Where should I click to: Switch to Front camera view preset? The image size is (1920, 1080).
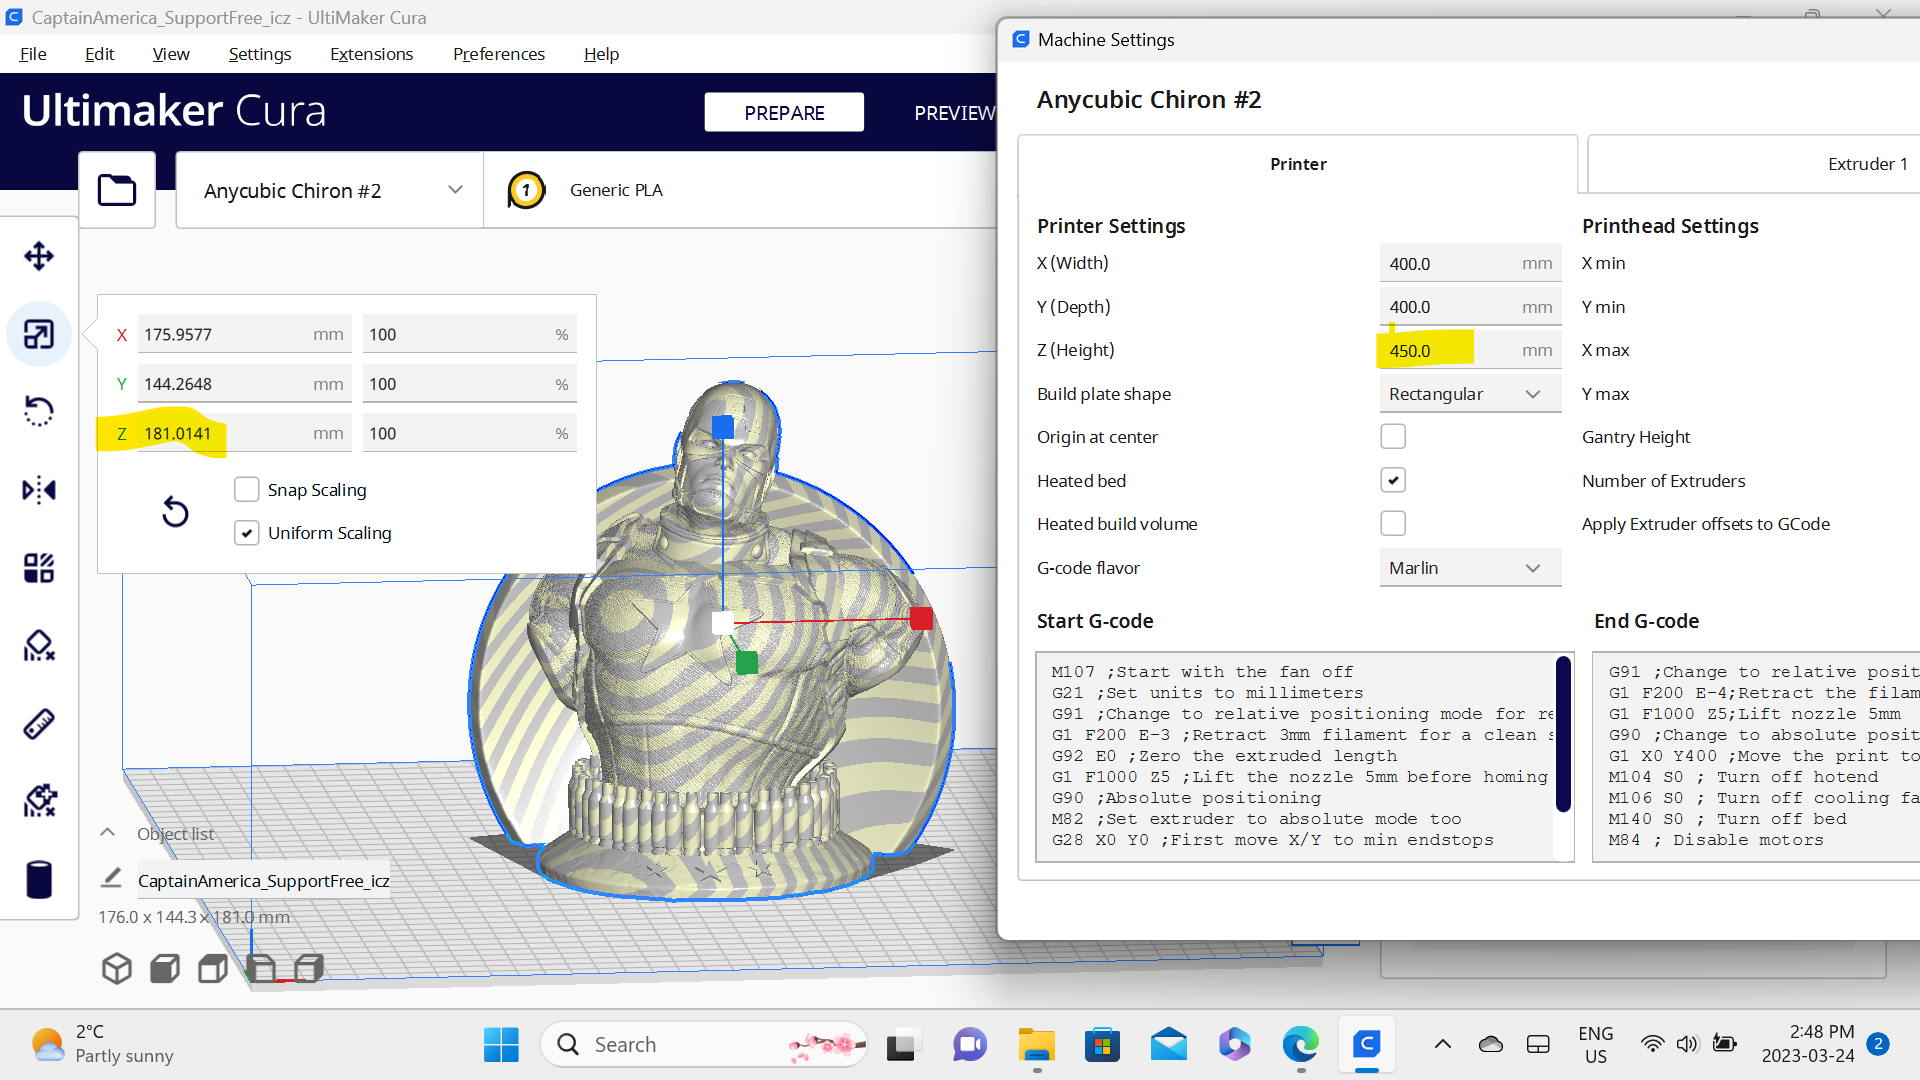coord(164,968)
